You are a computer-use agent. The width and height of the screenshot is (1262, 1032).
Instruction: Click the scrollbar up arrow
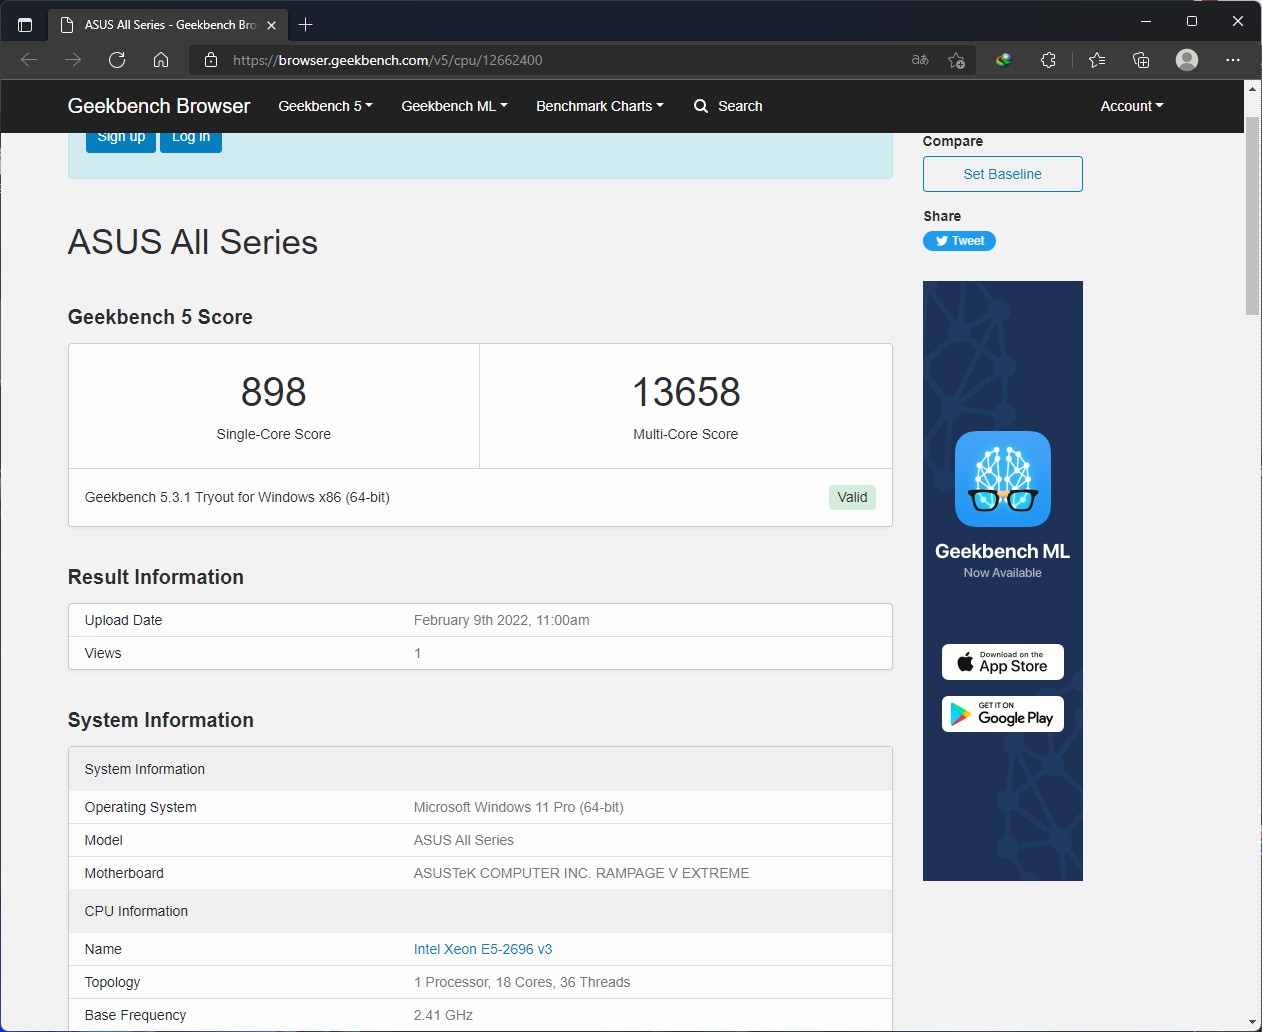point(1252,89)
